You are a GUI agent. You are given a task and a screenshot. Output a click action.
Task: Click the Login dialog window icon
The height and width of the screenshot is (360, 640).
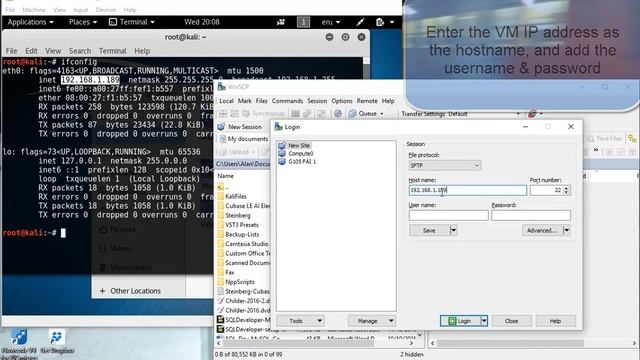pyautogui.click(x=278, y=127)
